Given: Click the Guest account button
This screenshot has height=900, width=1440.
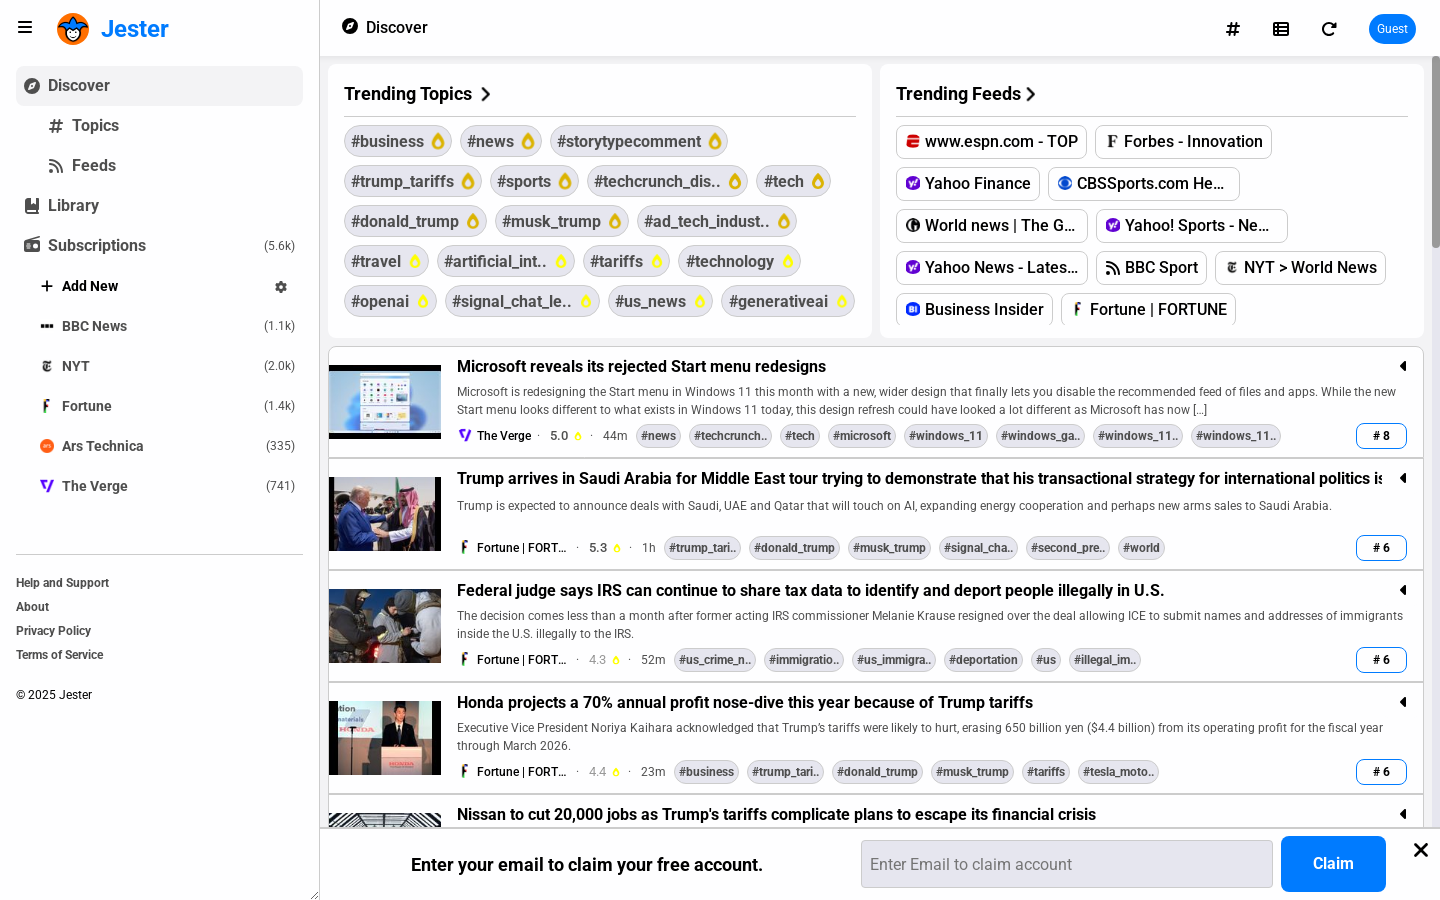Looking at the screenshot, I should tap(1392, 29).
